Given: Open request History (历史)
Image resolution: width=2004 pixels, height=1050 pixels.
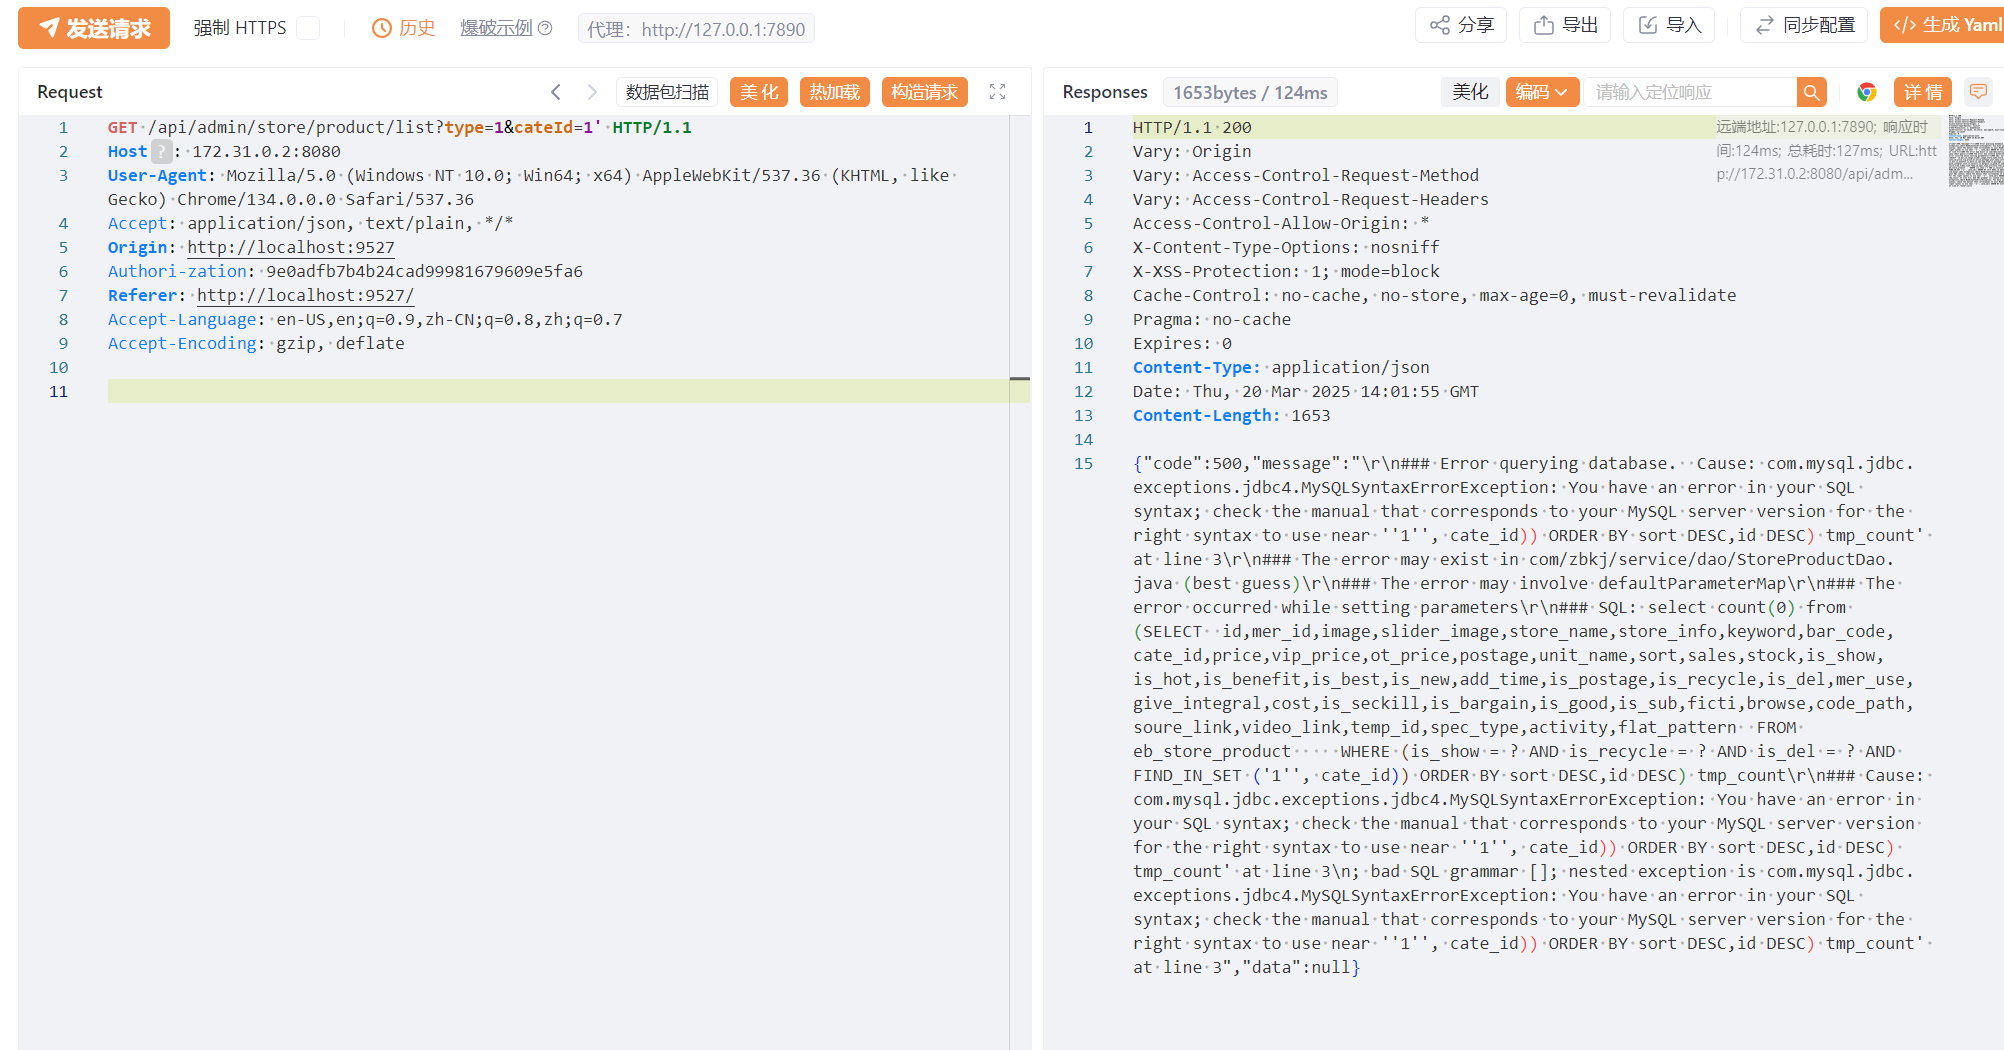Looking at the screenshot, I should [404, 28].
